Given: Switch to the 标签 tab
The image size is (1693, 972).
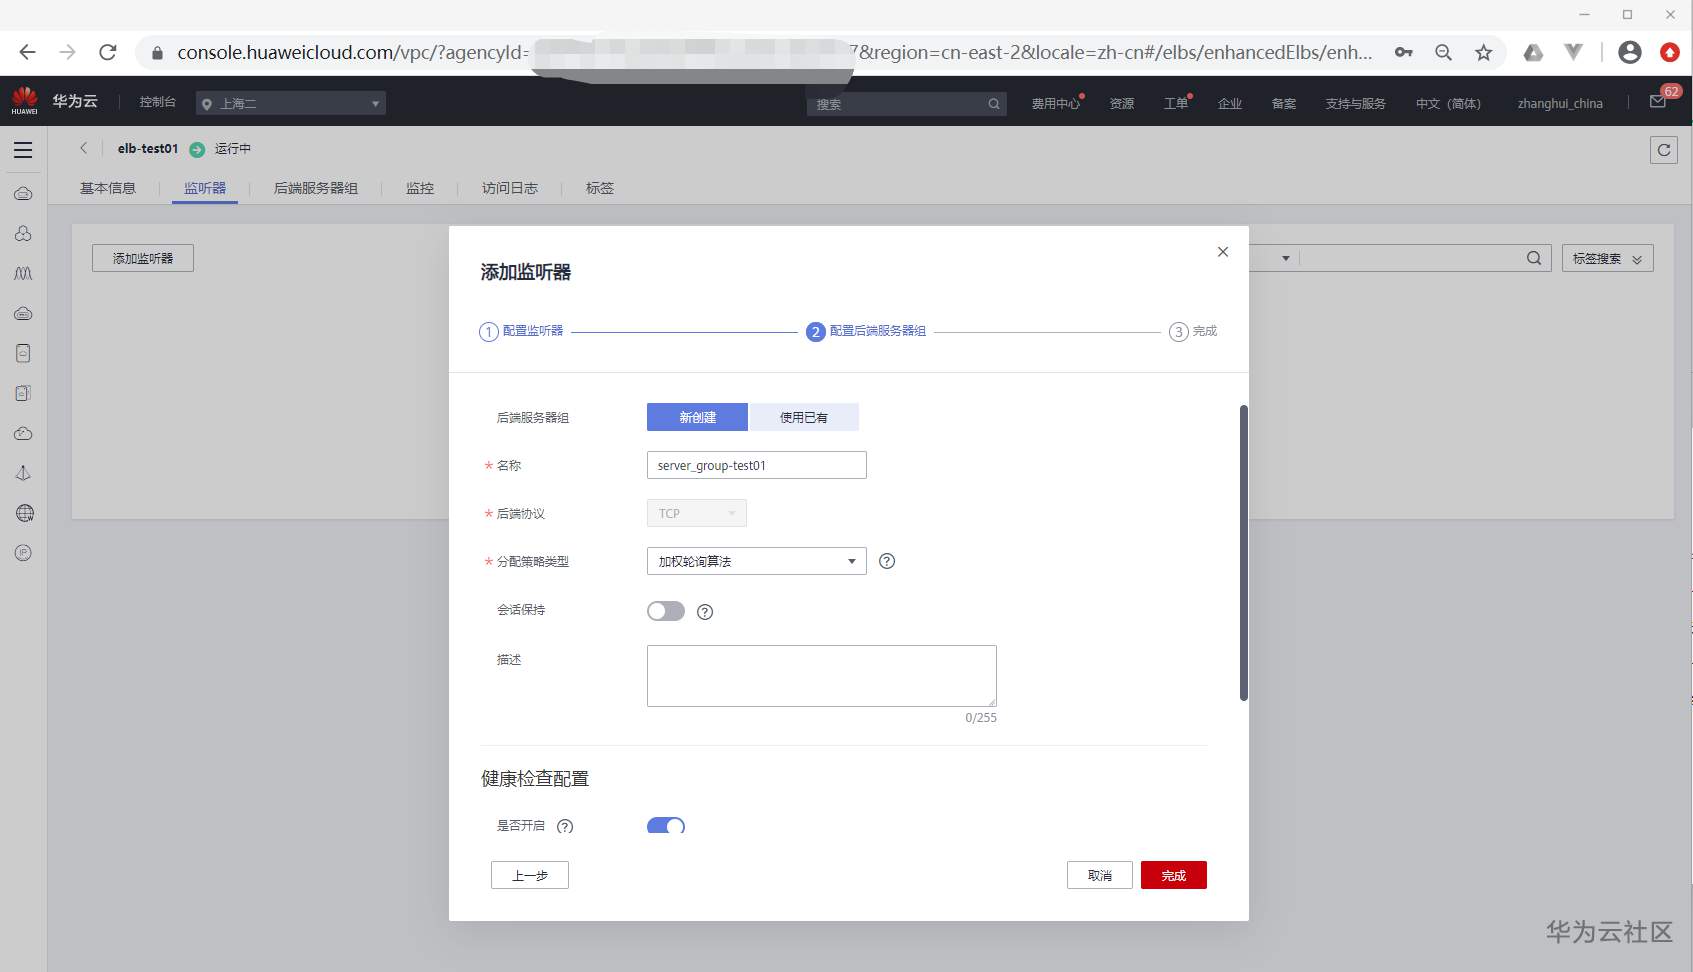Looking at the screenshot, I should [x=600, y=188].
